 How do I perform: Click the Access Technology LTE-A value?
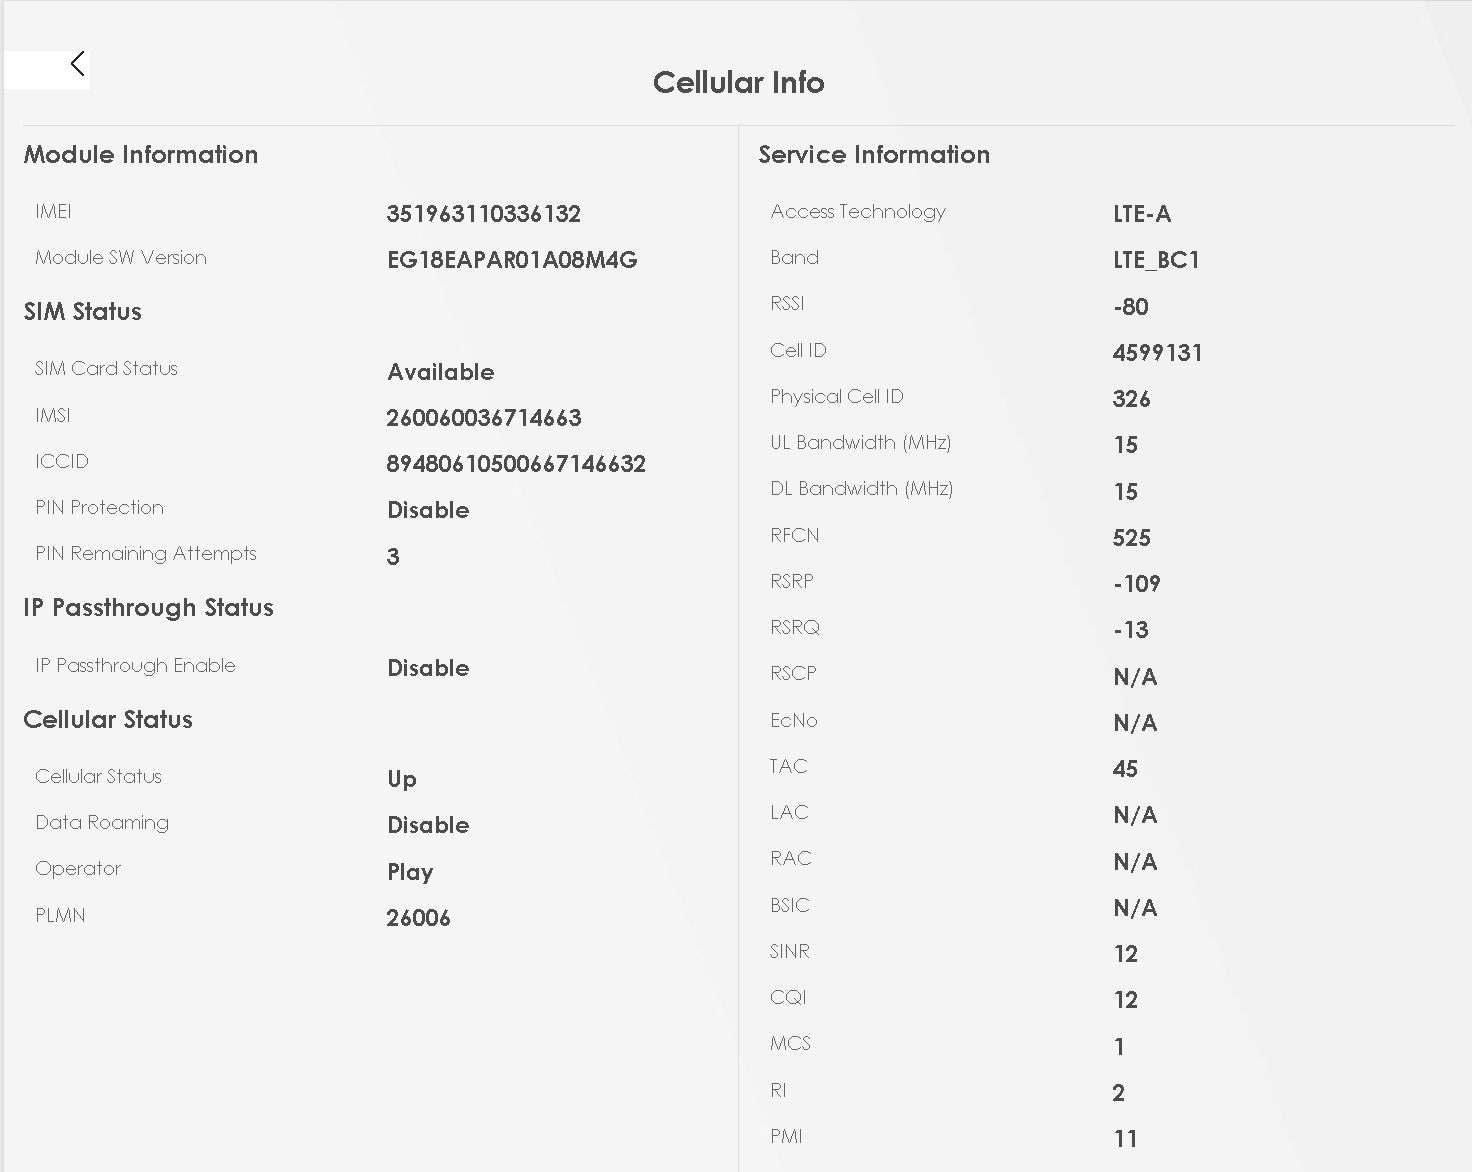coord(1142,214)
